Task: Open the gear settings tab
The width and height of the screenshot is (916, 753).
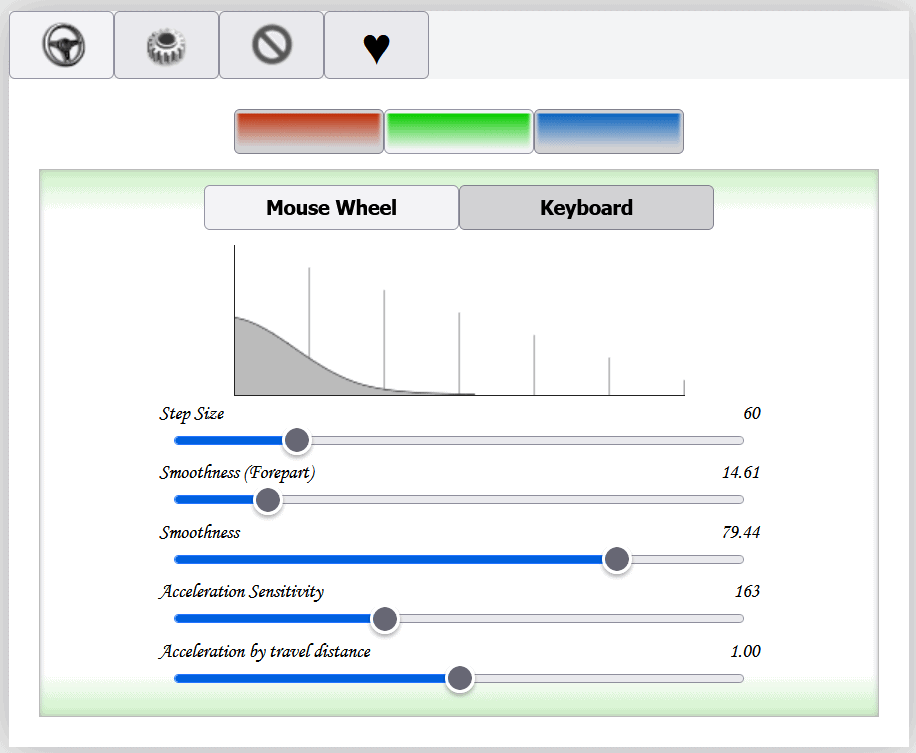Action: pos(166,46)
